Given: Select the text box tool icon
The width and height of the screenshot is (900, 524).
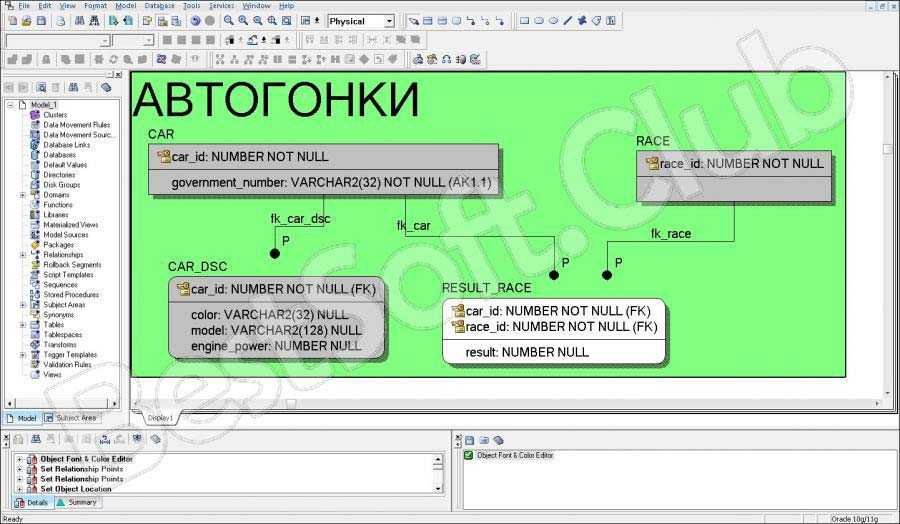Looking at the screenshot, I should pyautogui.click(x=611, y=21).
